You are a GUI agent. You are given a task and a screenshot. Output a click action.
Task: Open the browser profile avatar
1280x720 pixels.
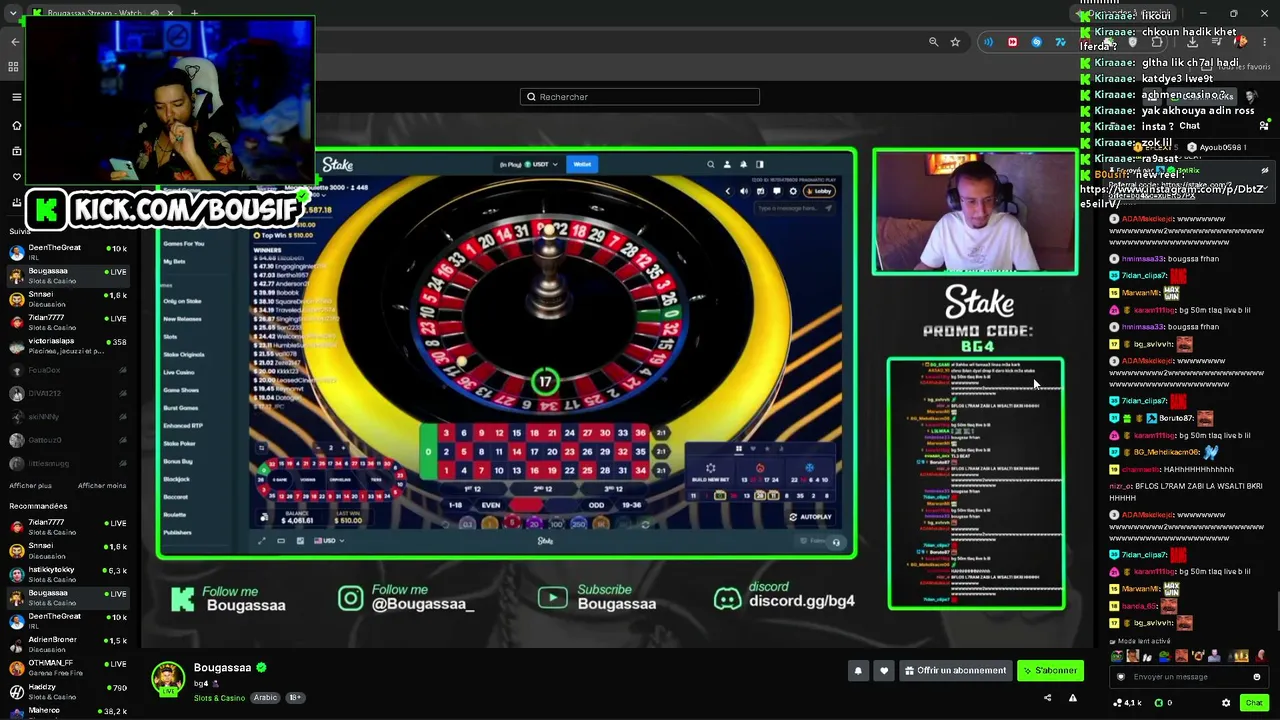(x=1241, y=42)
